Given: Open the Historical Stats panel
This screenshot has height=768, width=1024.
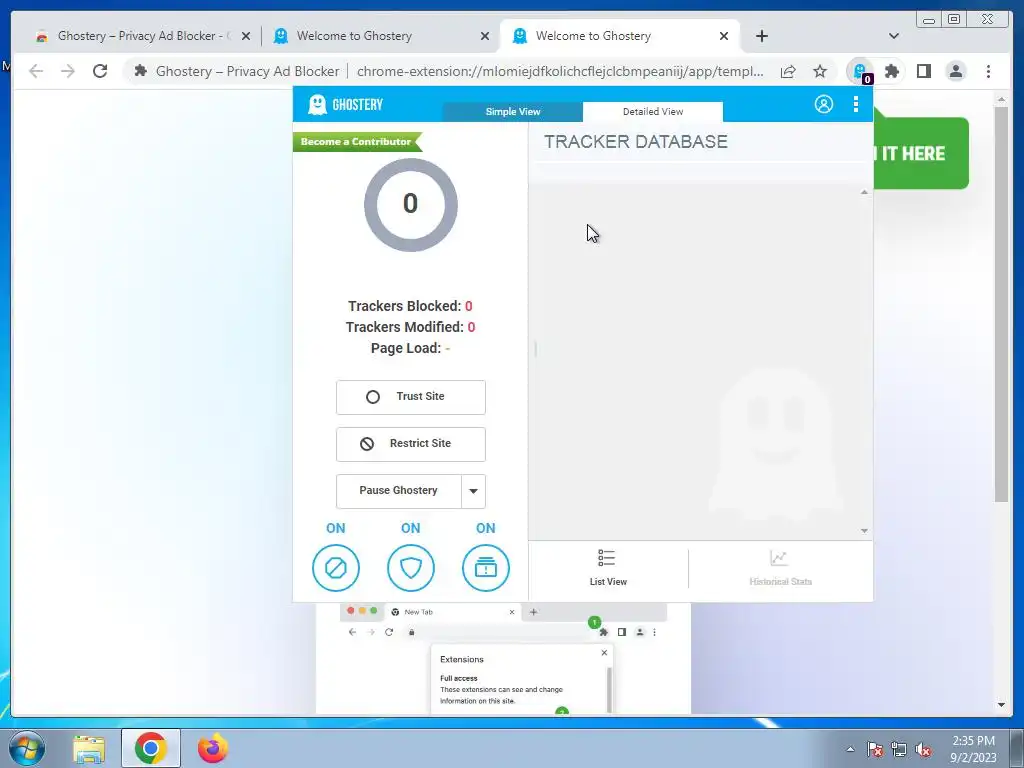Looking at the screenshot, I should 780,568.
